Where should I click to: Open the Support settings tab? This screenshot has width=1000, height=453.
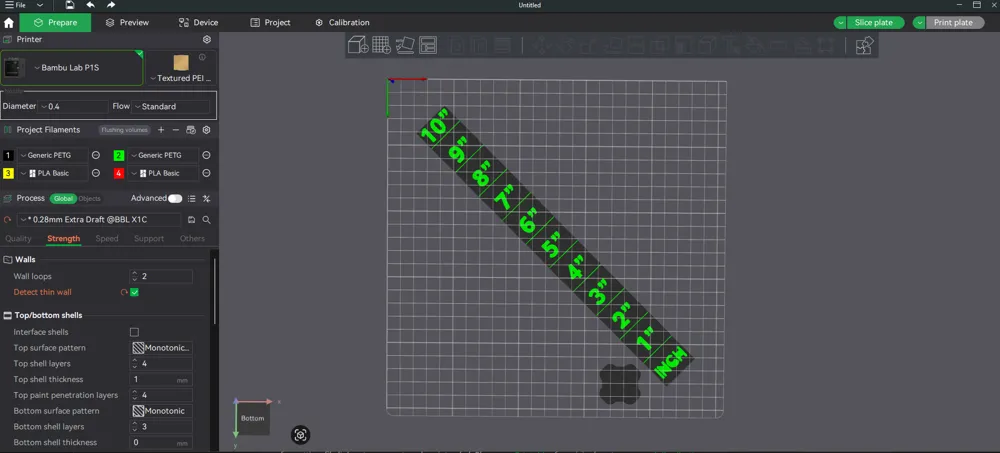(x=149, y=239)
